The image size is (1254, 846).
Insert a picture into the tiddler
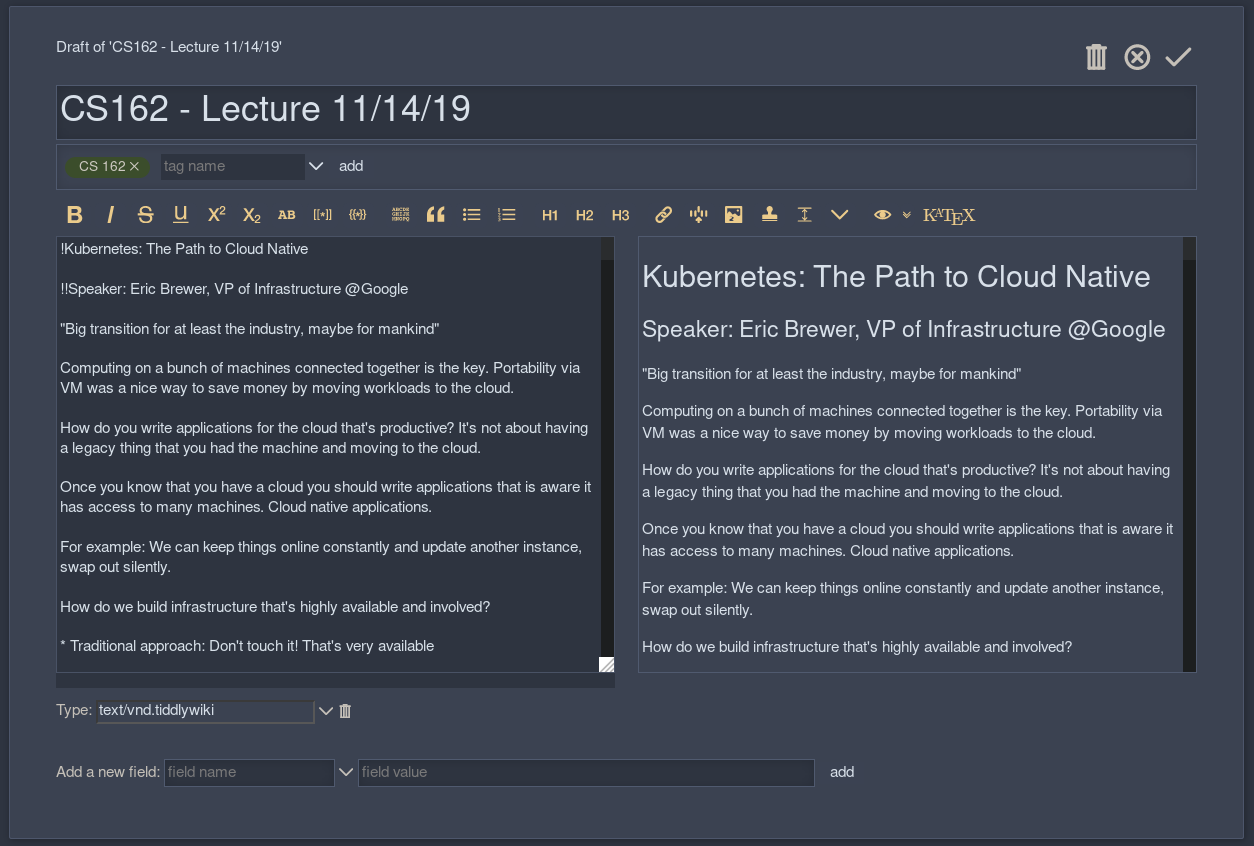[x=734, y=214]
